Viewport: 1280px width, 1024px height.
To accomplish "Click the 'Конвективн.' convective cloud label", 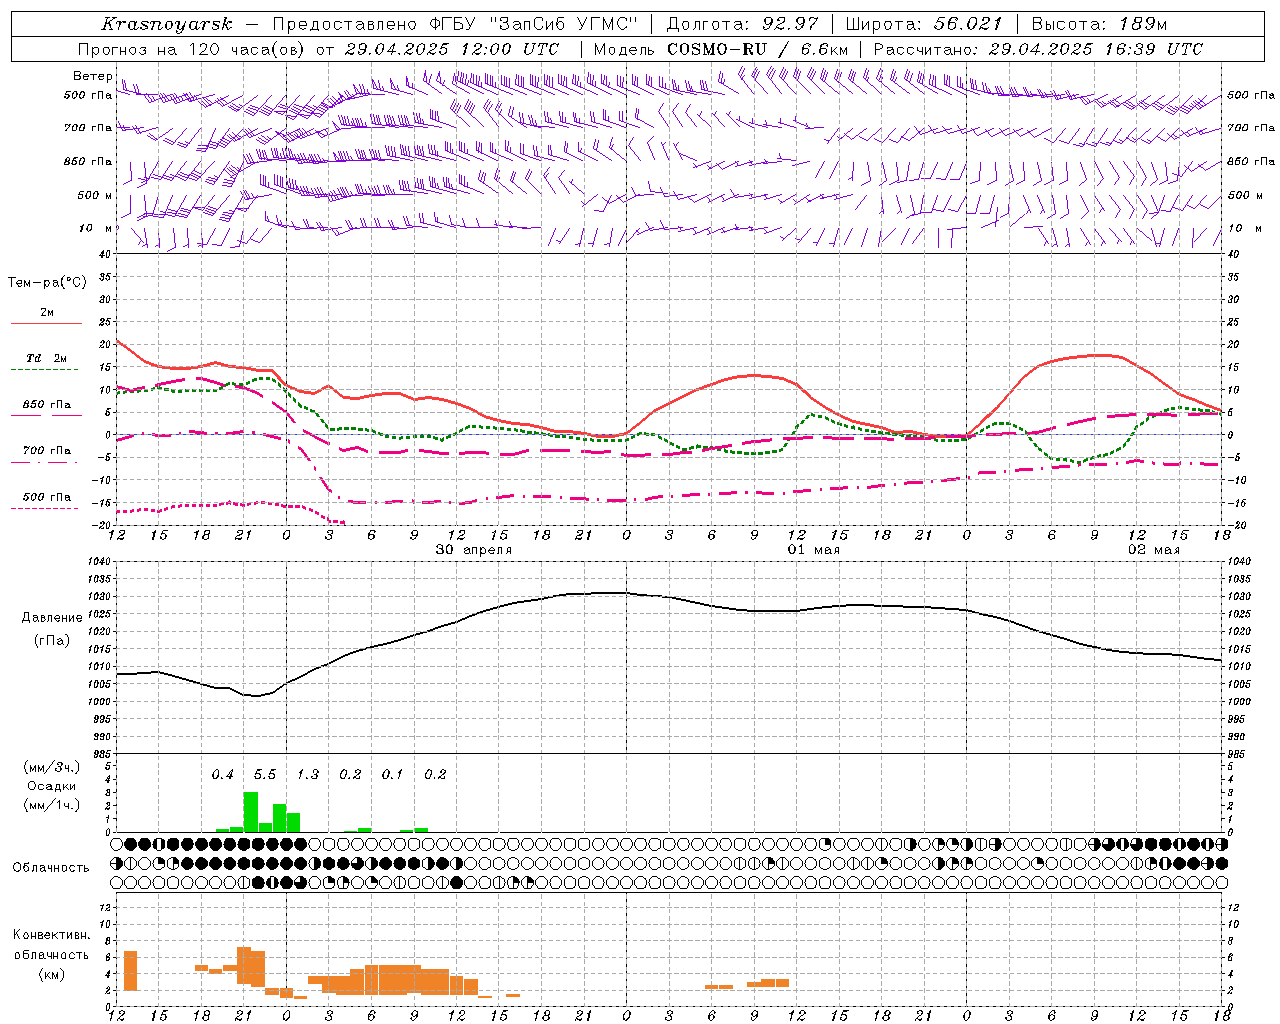I will [x=51, y=935].
